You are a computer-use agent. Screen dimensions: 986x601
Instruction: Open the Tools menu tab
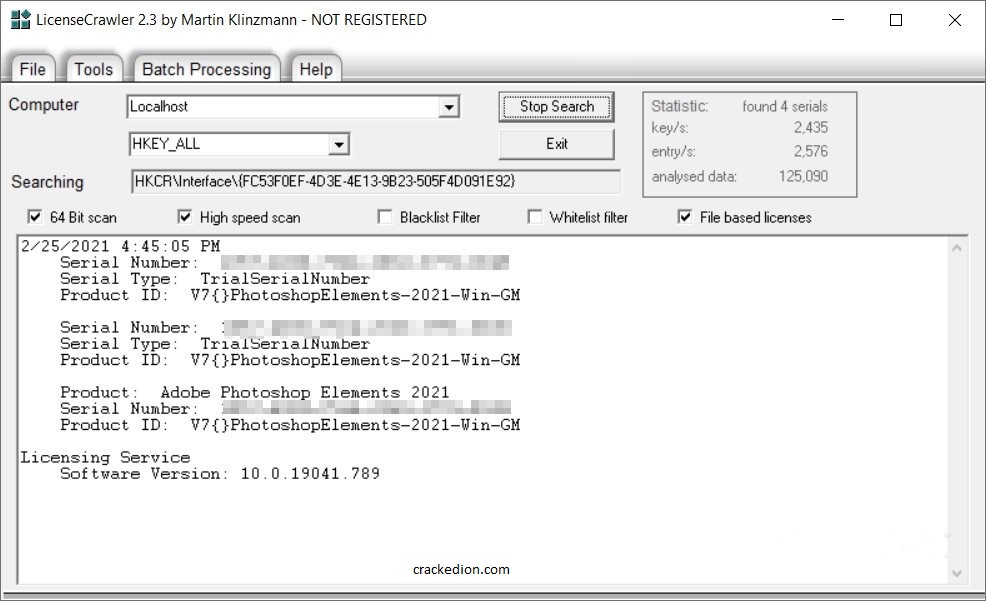[93, 69]
